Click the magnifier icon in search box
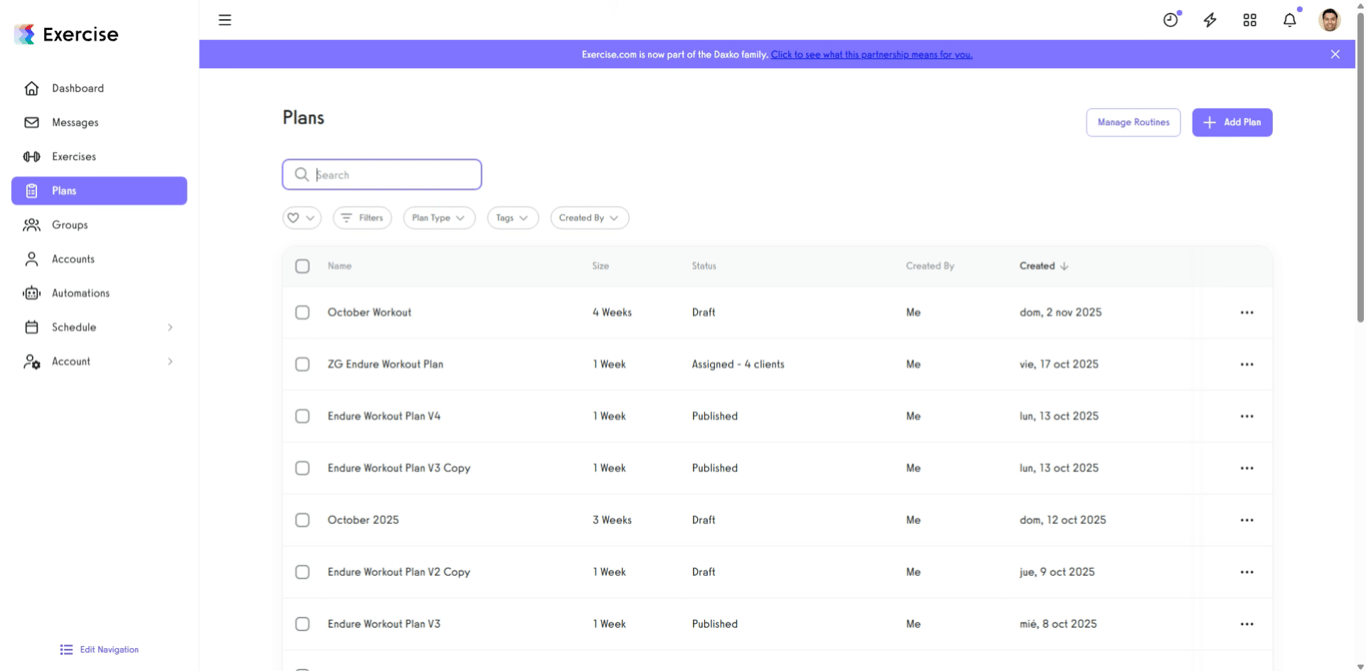 301,174
